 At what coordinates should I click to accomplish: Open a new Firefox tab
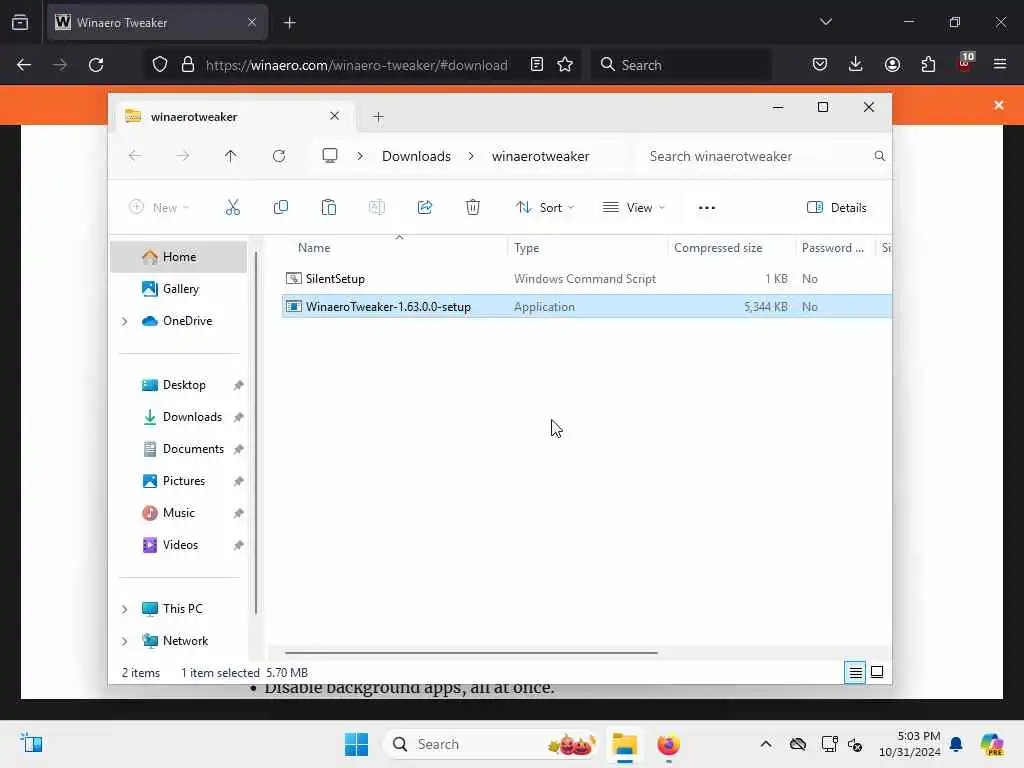290,23
